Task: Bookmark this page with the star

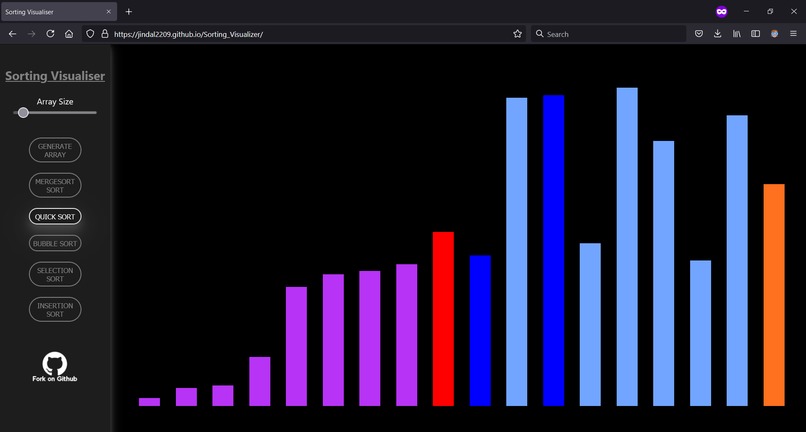Action: click(x=517, y=34)
